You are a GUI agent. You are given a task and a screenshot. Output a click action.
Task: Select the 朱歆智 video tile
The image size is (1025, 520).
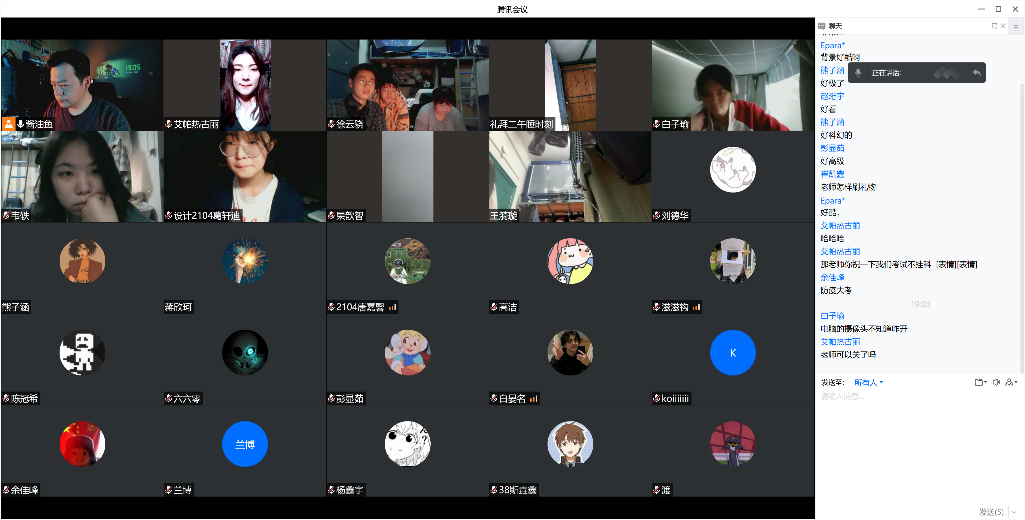click(x=407, y=177)
